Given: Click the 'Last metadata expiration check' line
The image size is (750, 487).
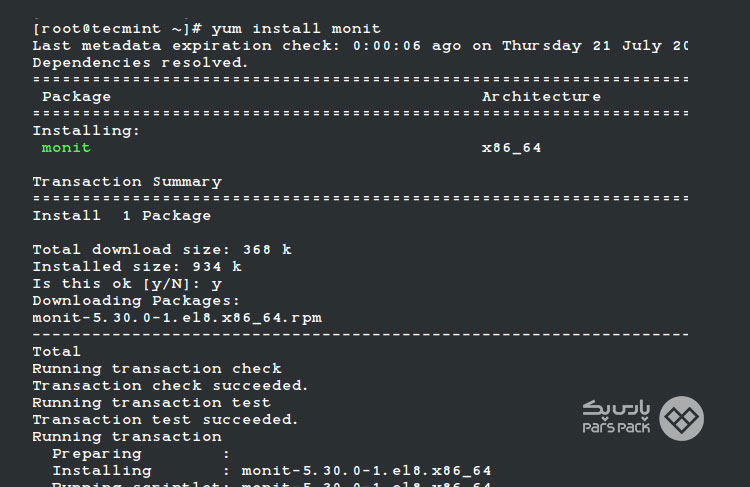Looking at the screenshot, I should tap(360, 46).
